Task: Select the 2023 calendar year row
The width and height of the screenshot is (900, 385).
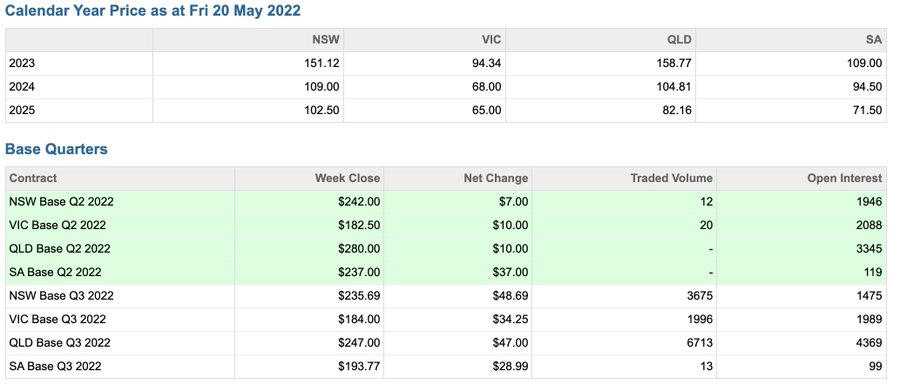Action: pos(445,63)
